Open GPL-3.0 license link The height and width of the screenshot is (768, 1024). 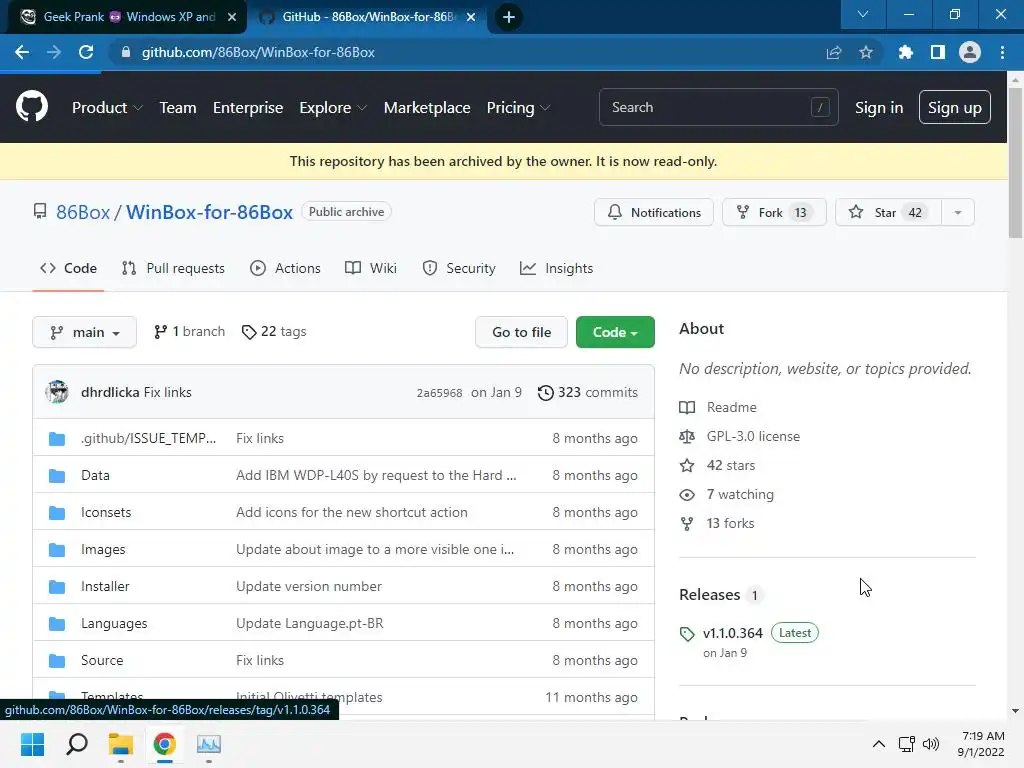tap(753, 436)
